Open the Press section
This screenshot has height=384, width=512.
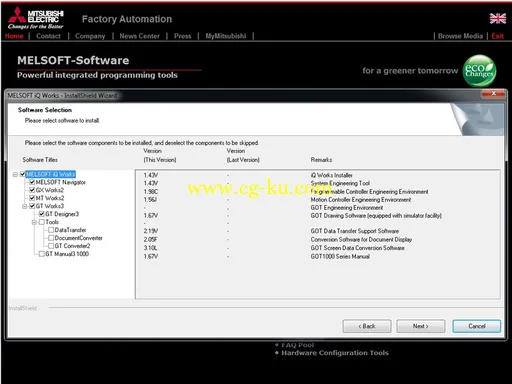coord(182,36)
